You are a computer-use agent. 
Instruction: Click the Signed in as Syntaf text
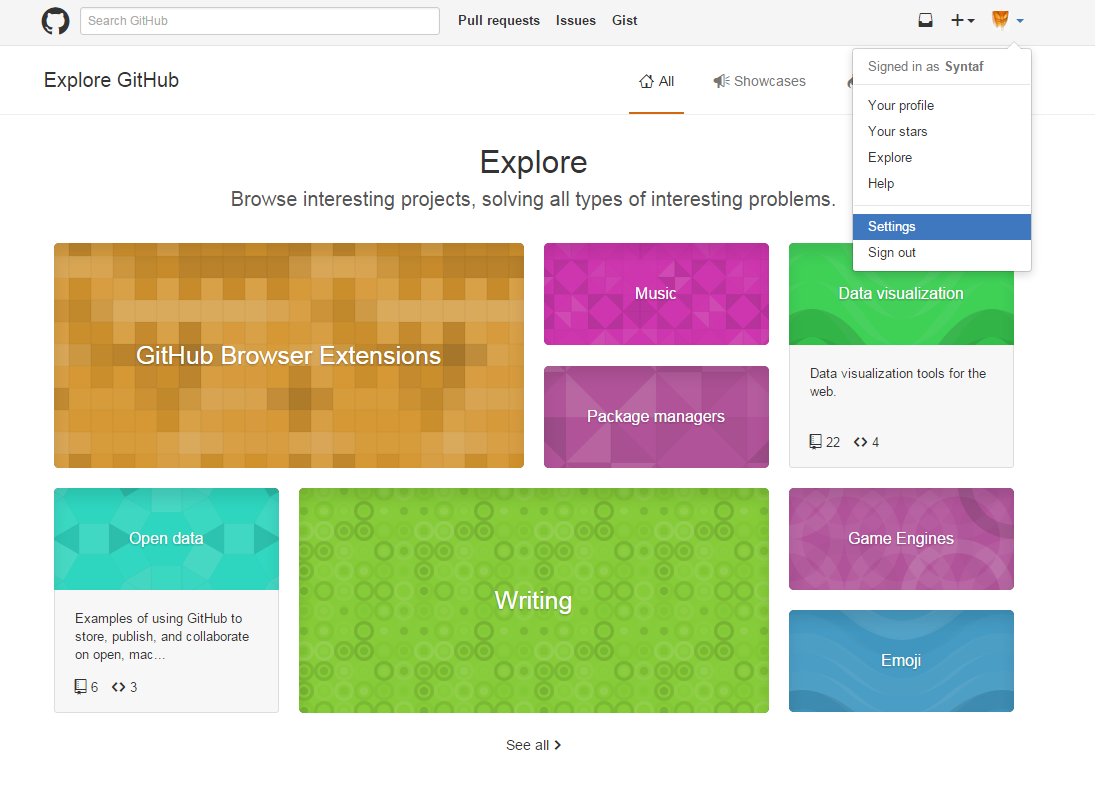pos(925,66)
